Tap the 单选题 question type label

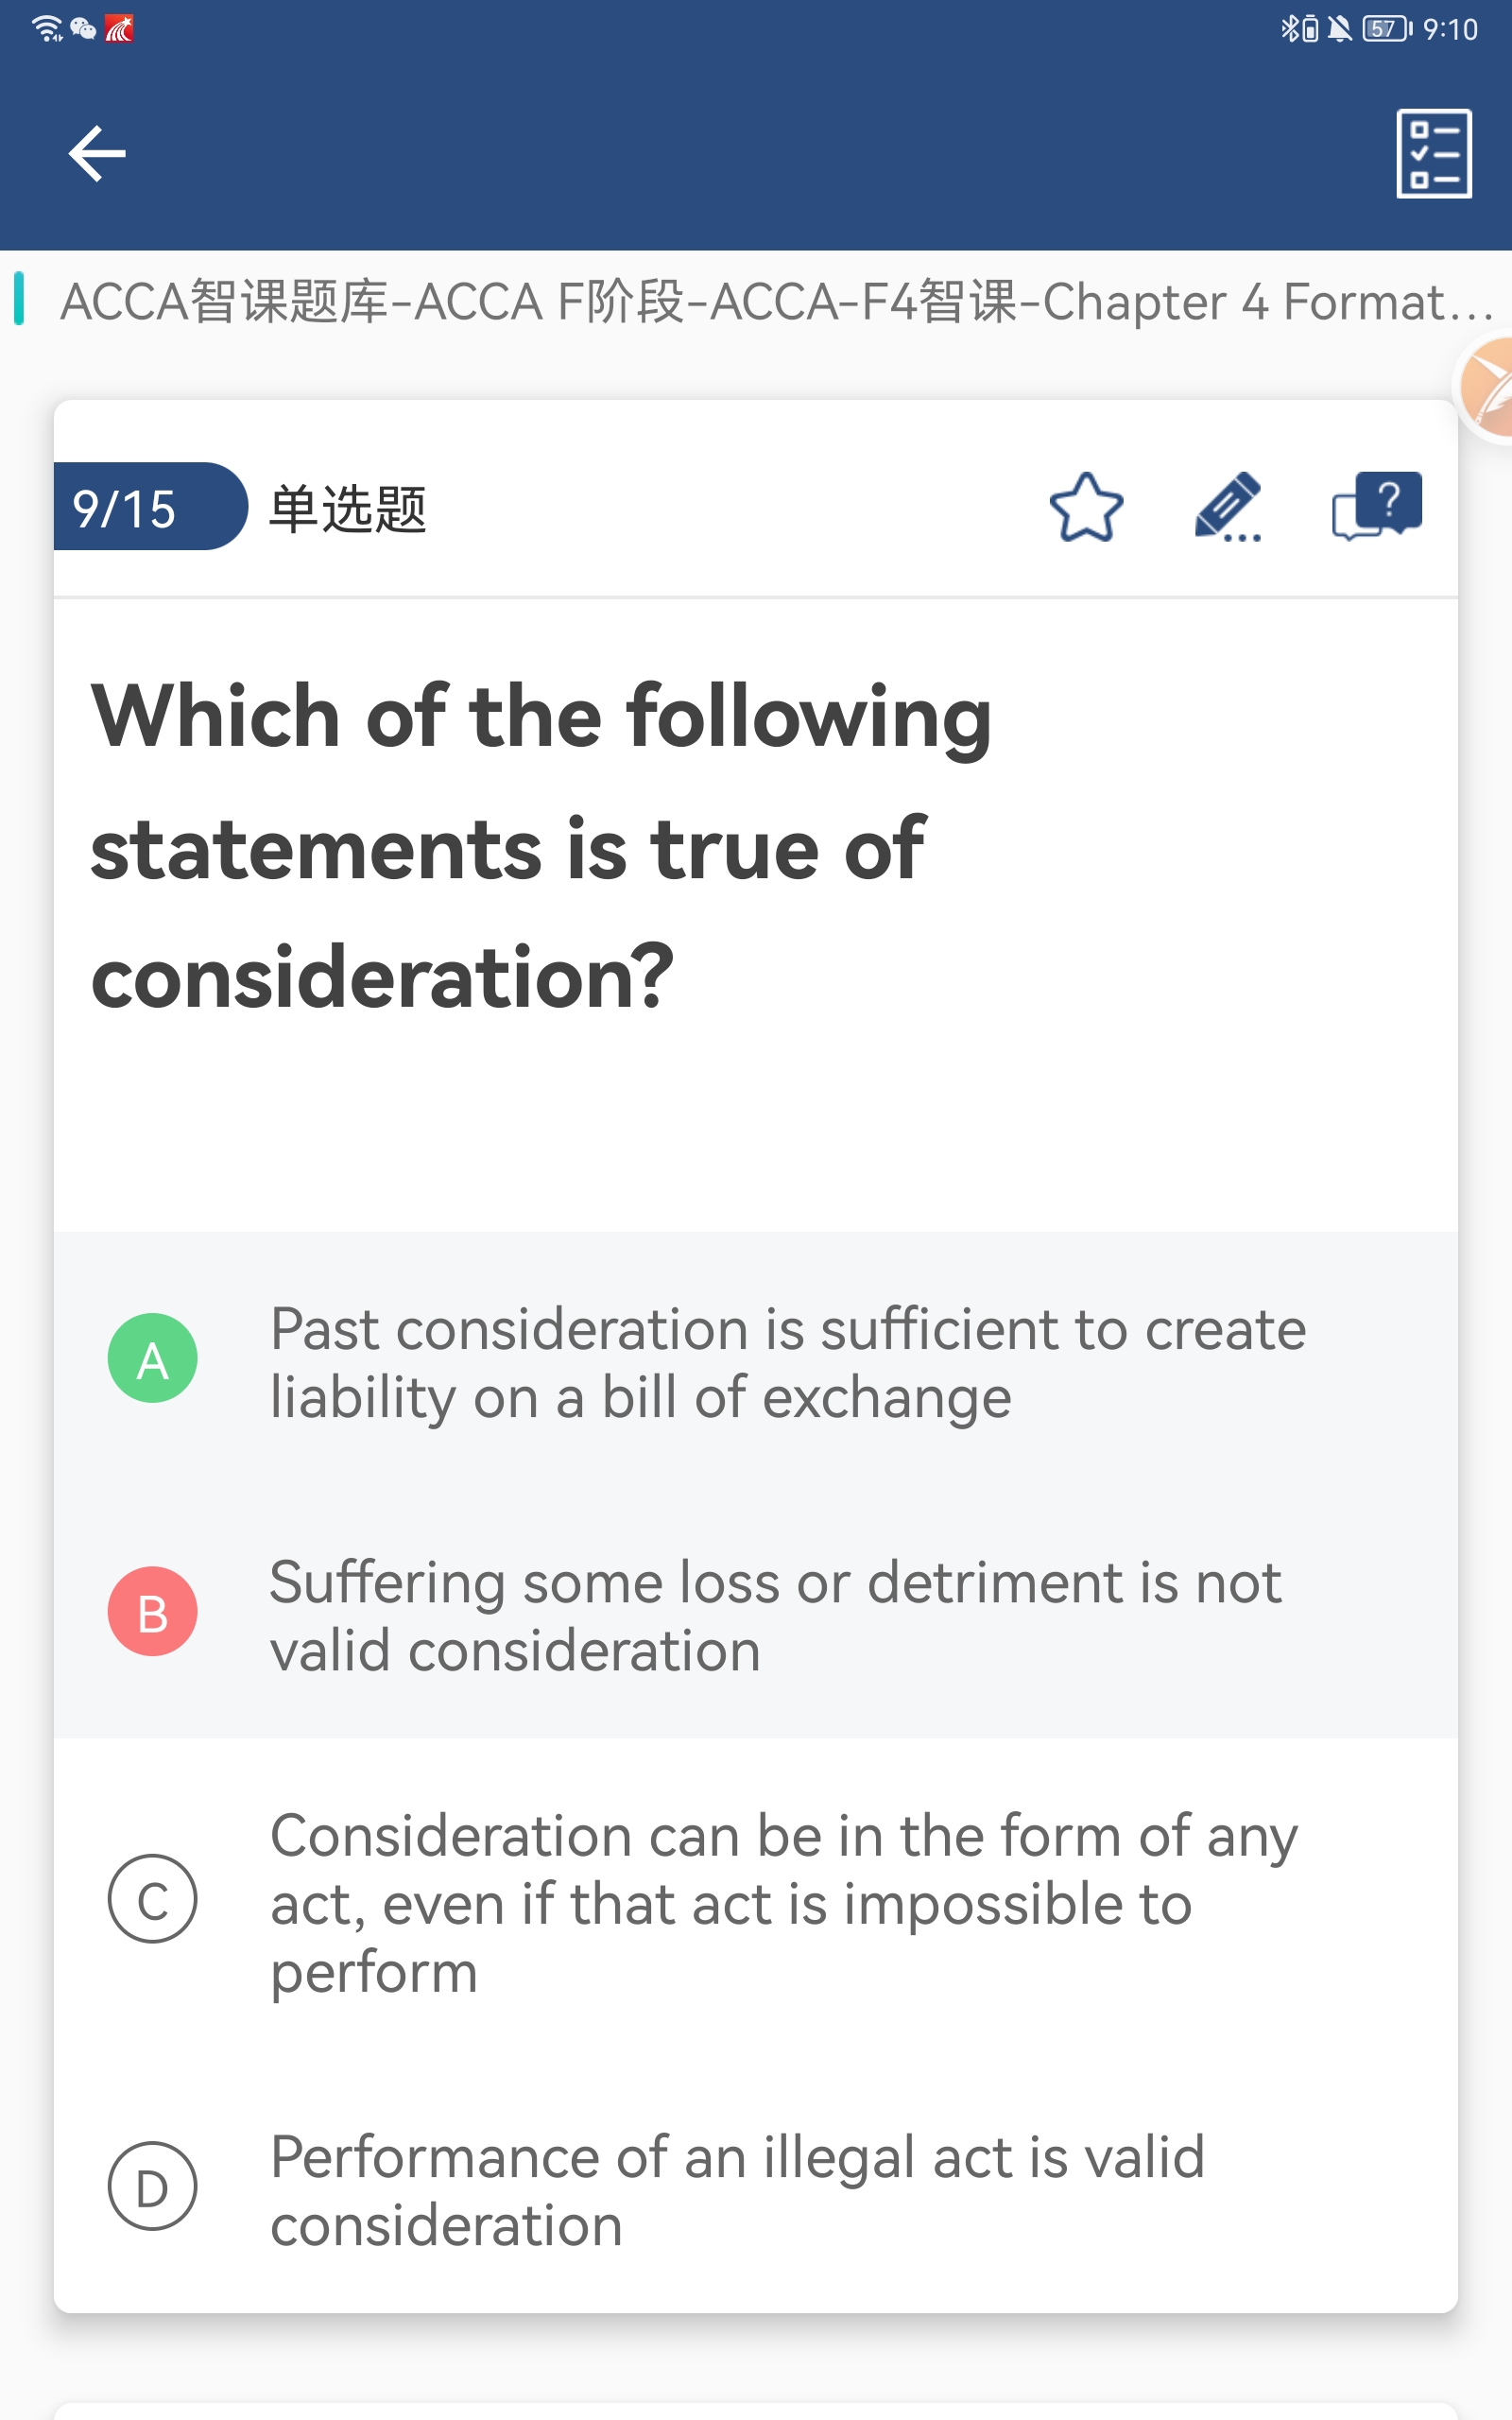[x=348, y=508]
